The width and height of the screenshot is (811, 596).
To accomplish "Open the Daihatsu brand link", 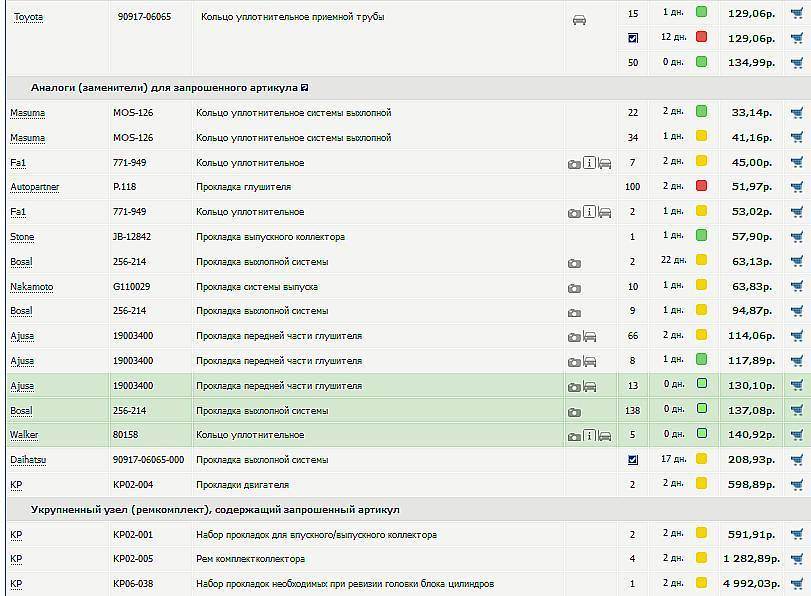I will tap(28, 460).
